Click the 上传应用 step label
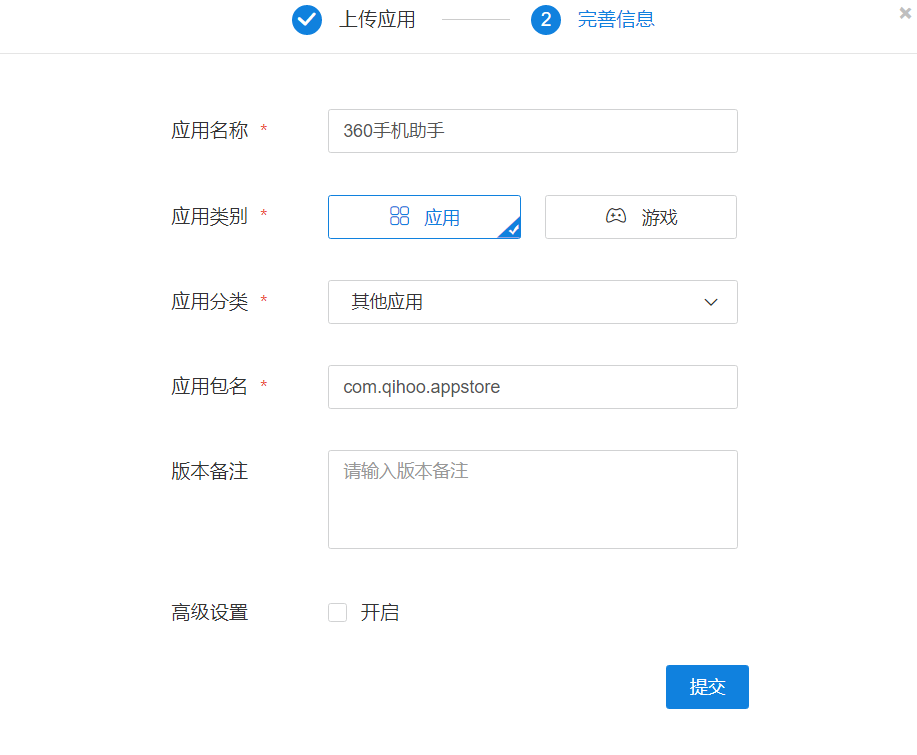 (377, 19)
